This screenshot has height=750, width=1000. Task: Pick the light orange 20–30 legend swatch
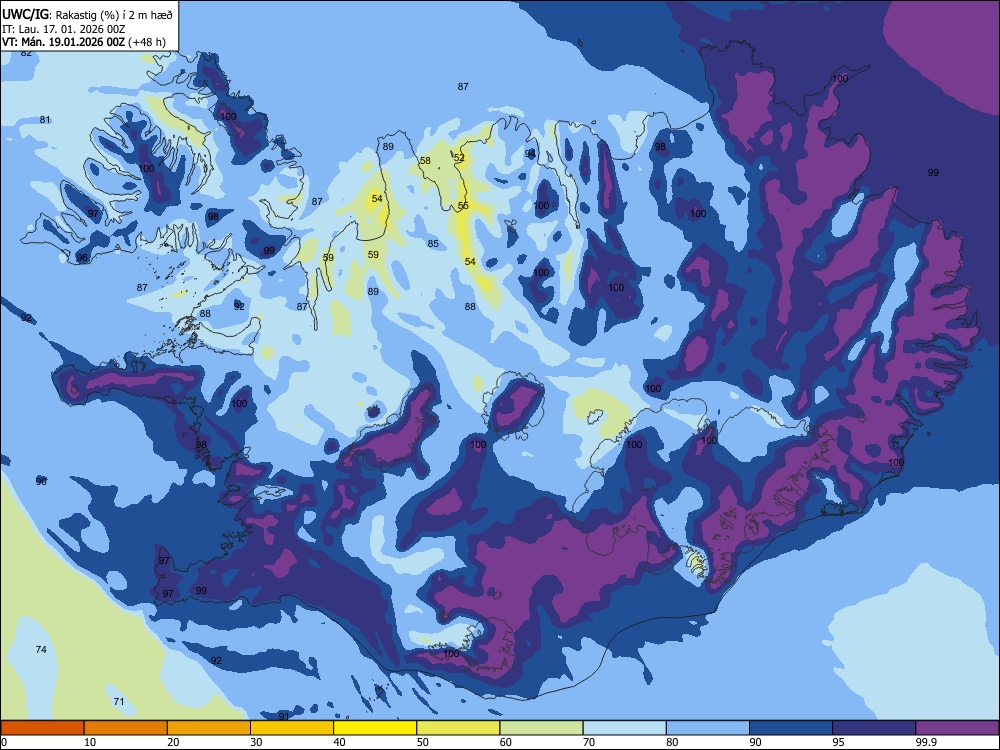209,728
